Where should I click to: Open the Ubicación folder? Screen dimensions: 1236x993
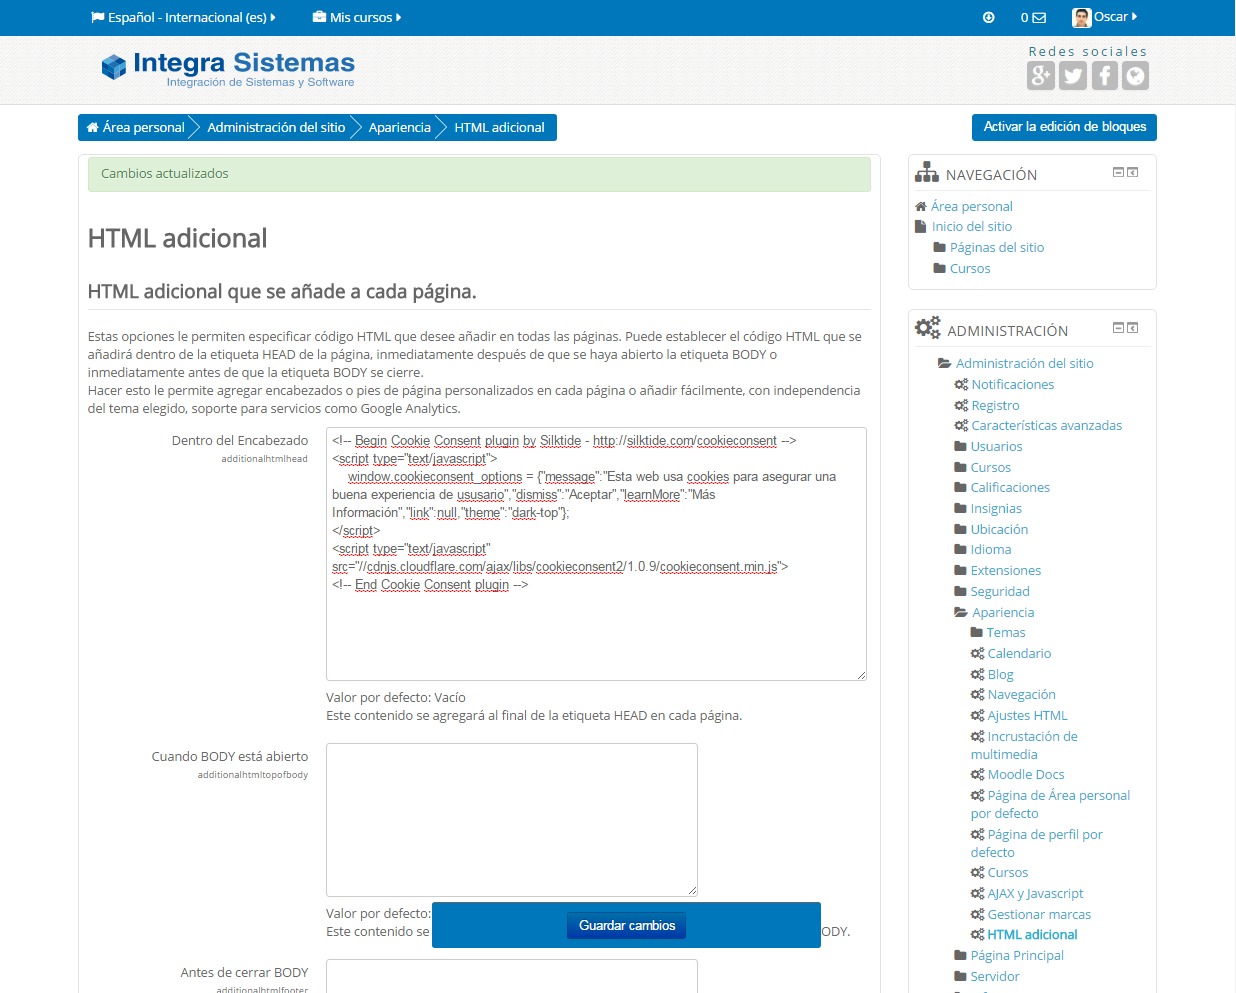(x=999, y=529)
